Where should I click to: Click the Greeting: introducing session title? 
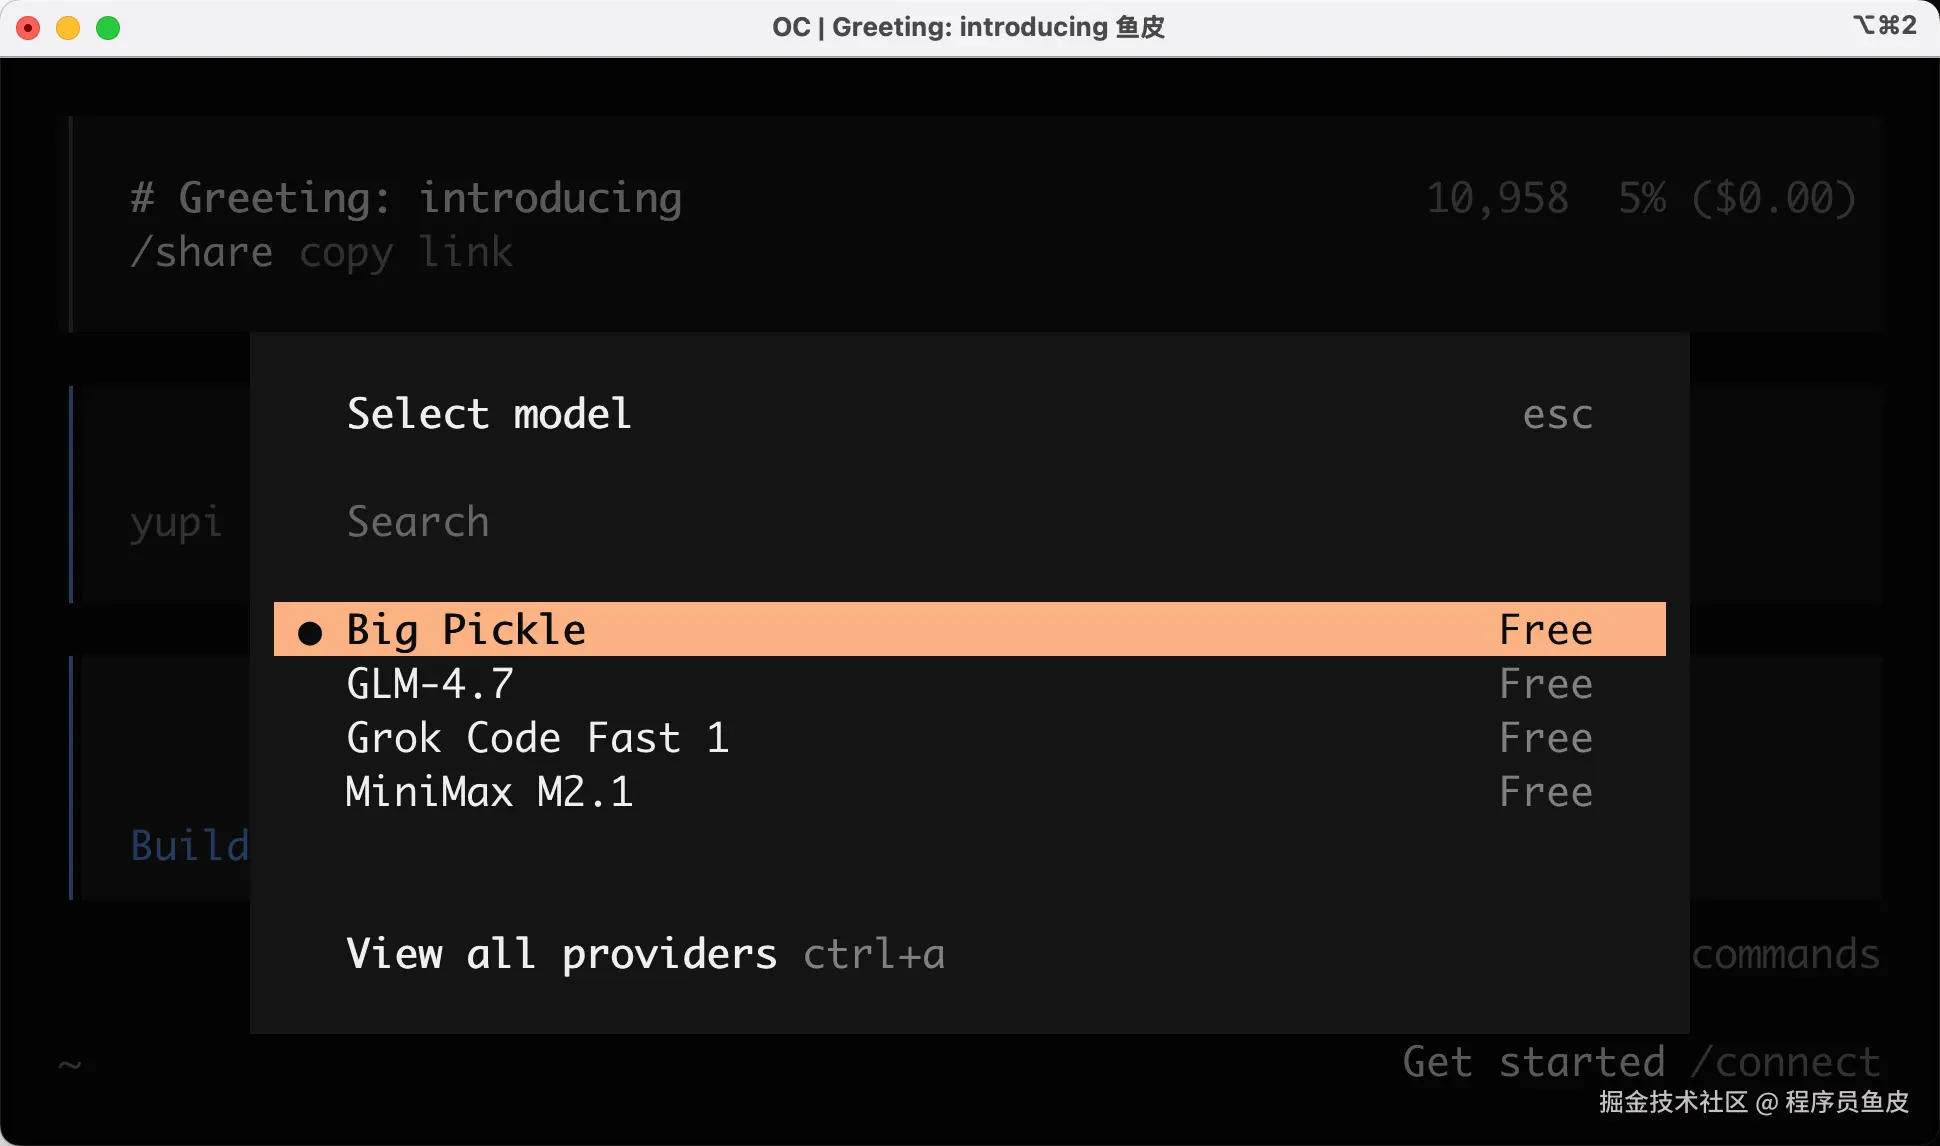[430, 198]
